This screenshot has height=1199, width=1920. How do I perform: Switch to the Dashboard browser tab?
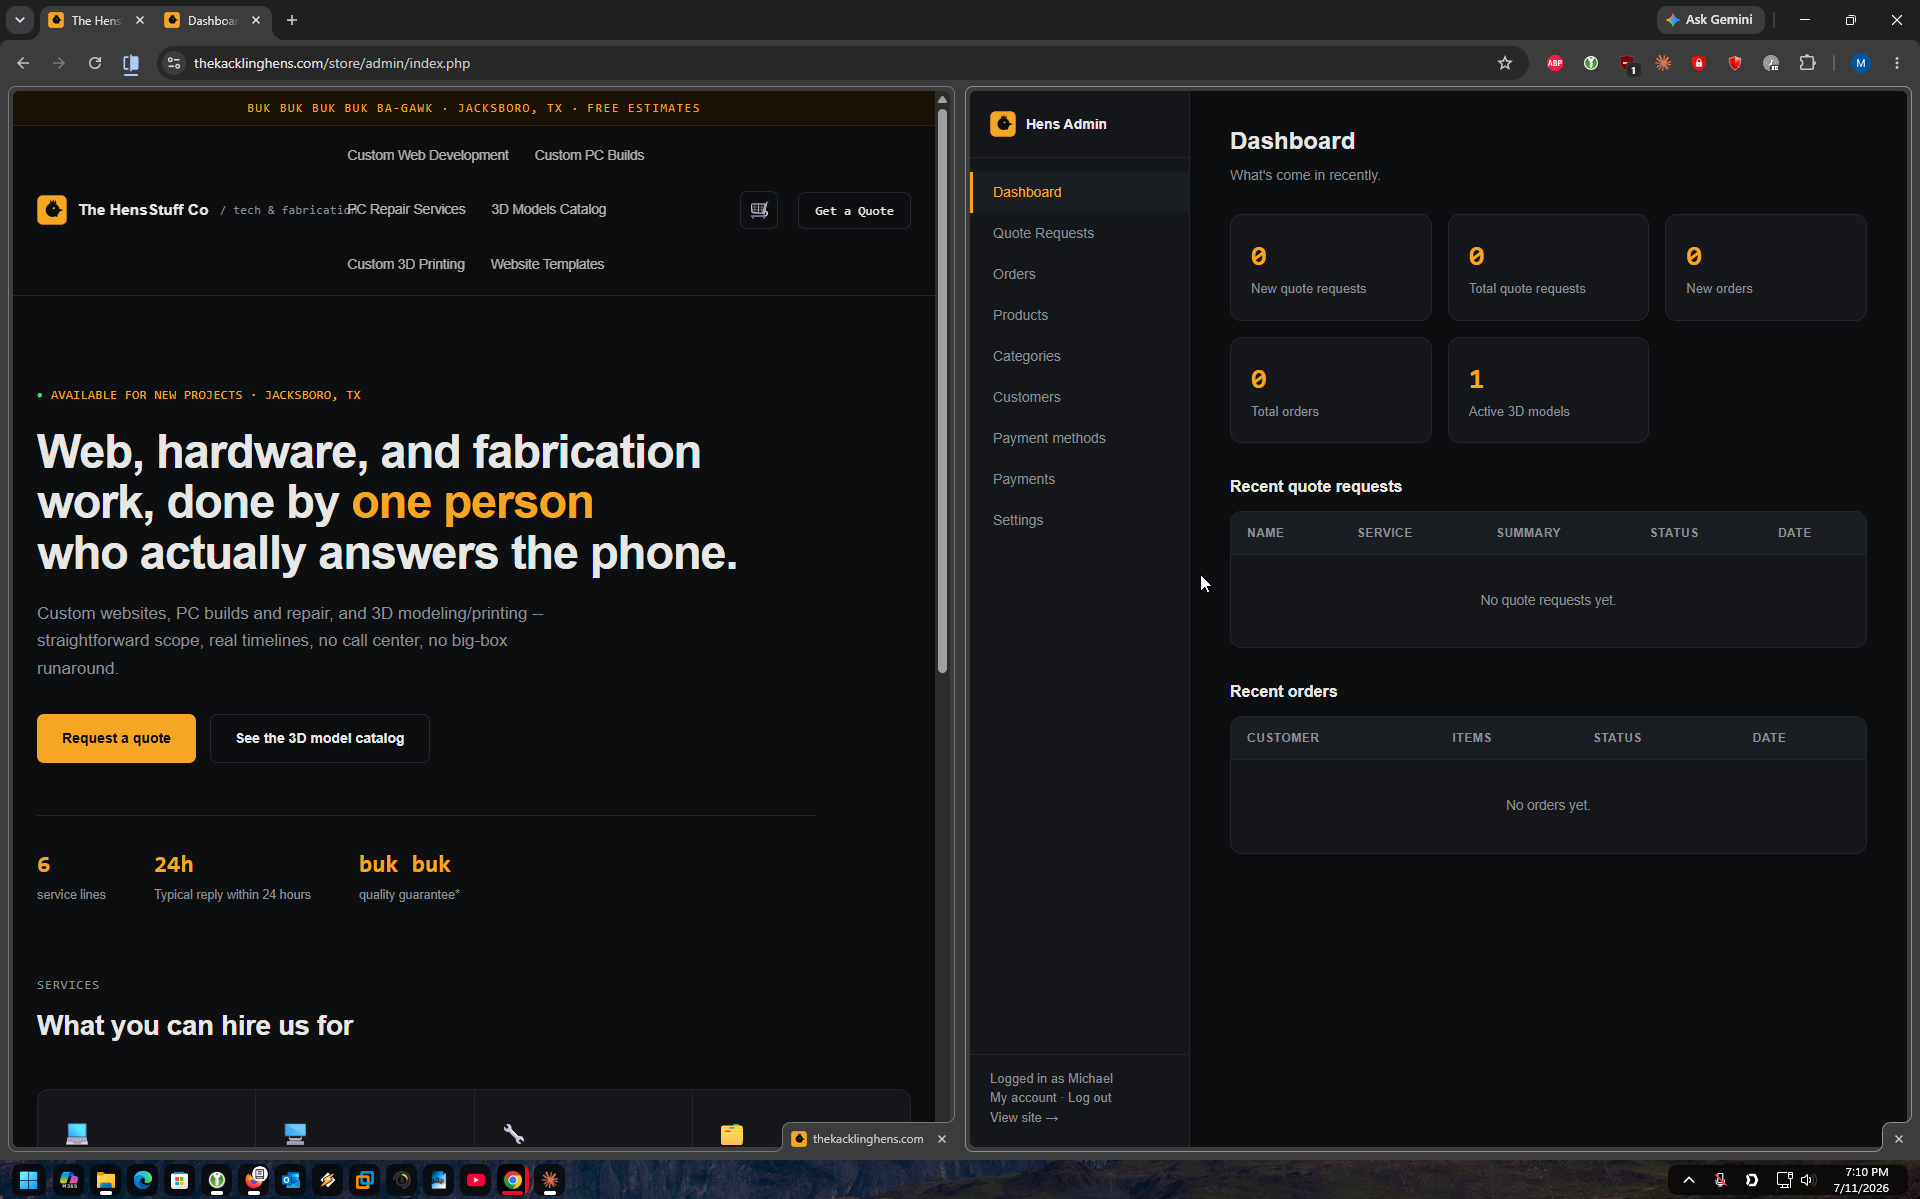click(212, 20)
